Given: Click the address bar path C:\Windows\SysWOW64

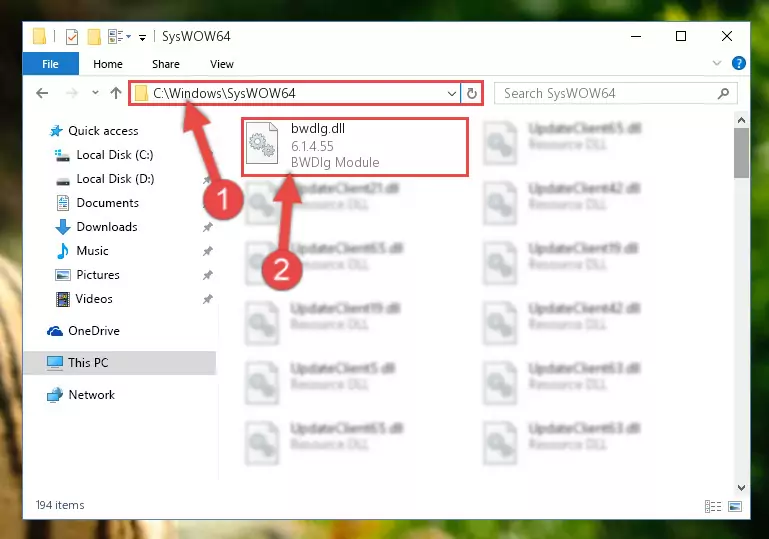Looking at the screenshot, I should pyautogui.click(x=224, y=93).
